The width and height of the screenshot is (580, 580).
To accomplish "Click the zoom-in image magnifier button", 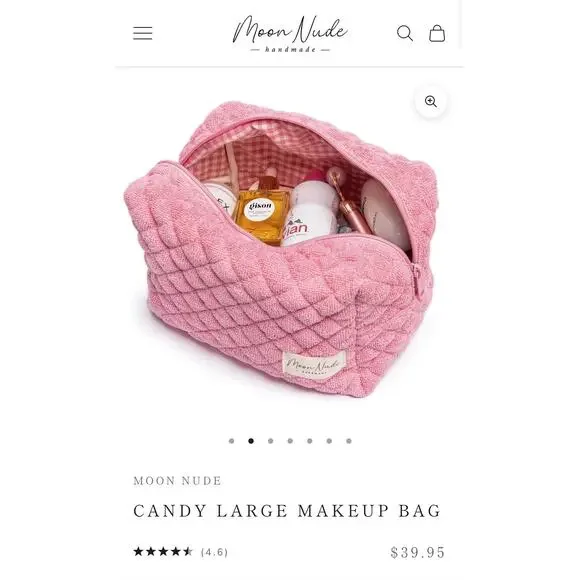I will pos(431,101).
